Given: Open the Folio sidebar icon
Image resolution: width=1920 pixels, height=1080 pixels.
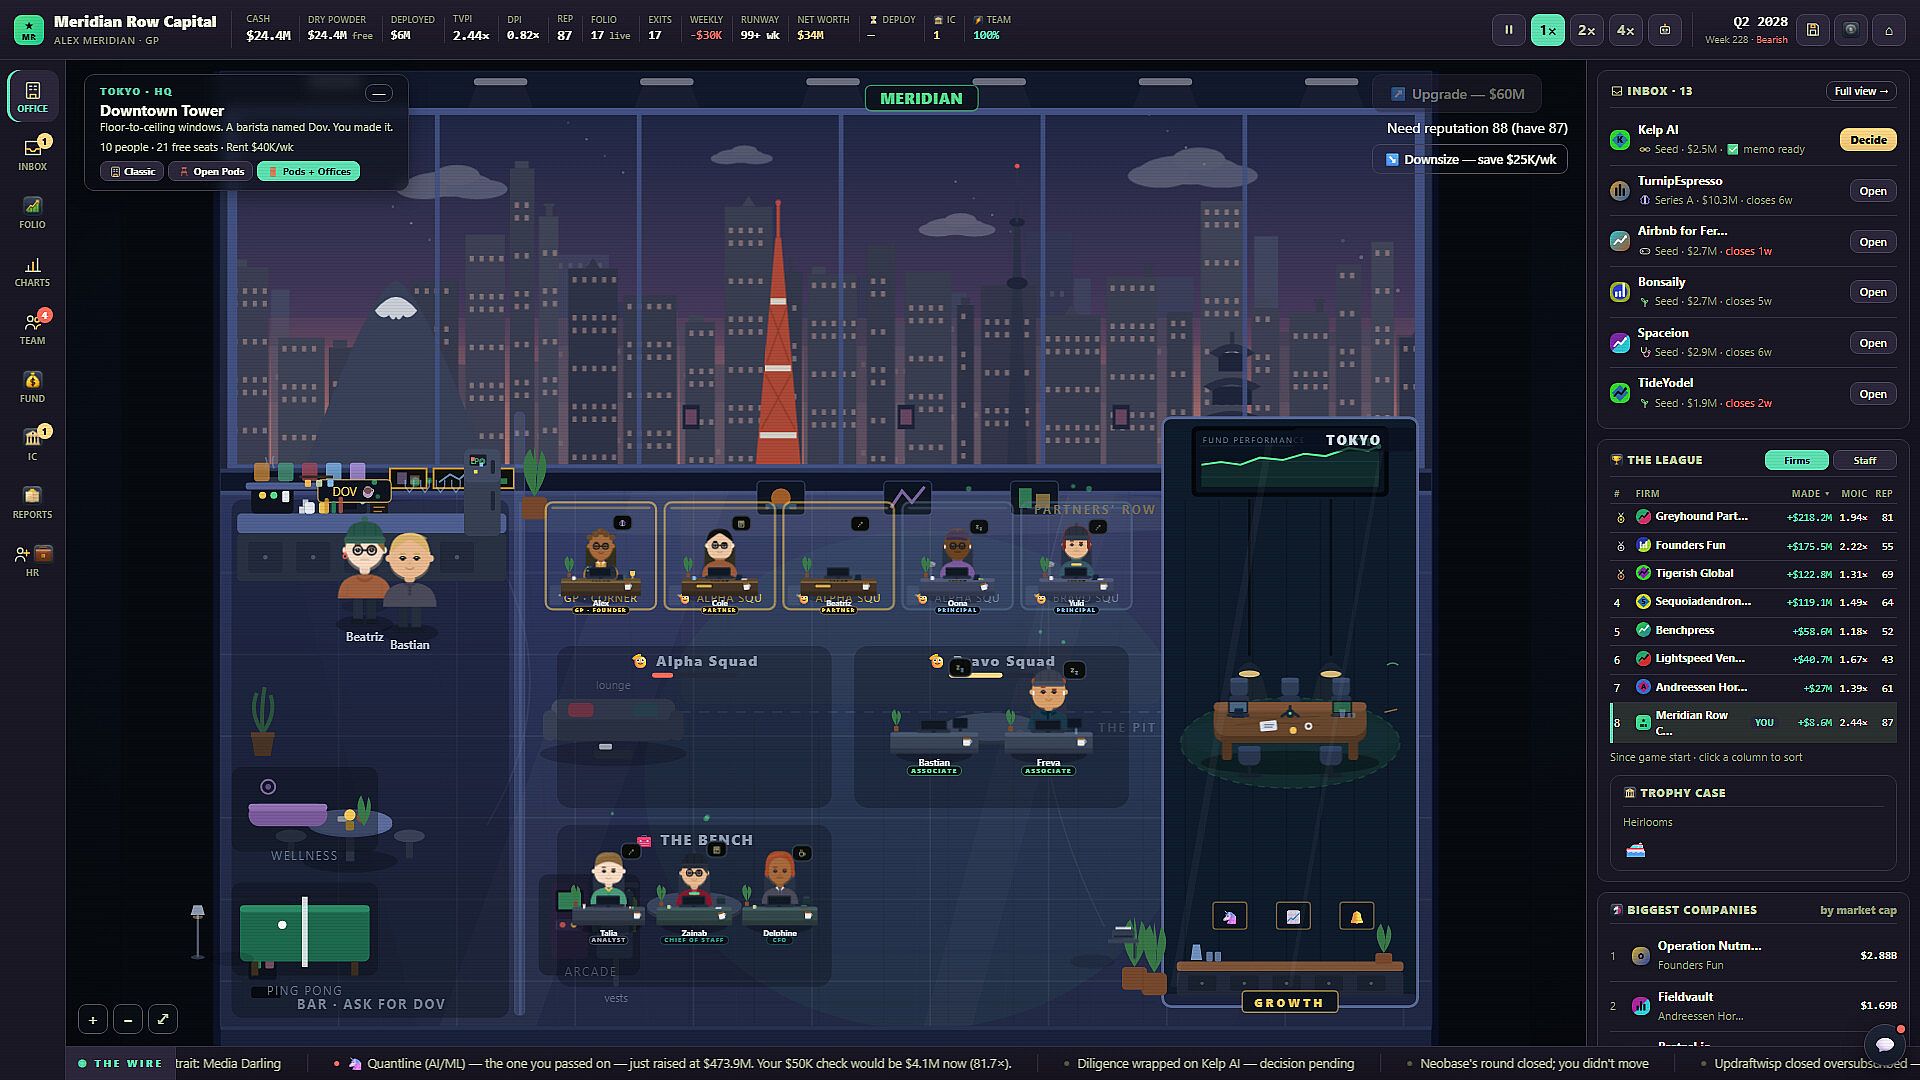Looking at the screenshot, I should [x=32, y=212].
